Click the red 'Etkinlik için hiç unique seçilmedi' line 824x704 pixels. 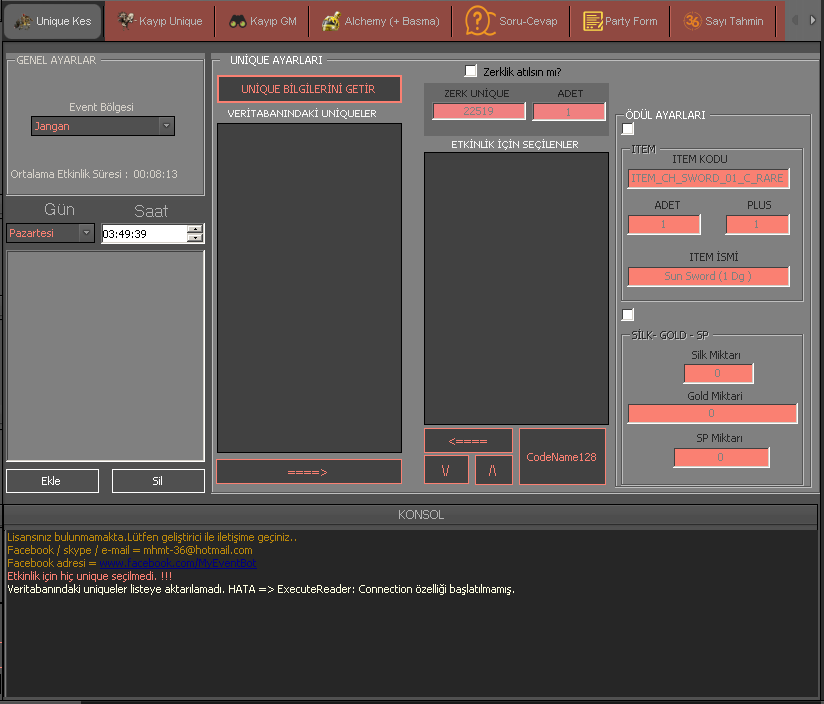point(89,576)
